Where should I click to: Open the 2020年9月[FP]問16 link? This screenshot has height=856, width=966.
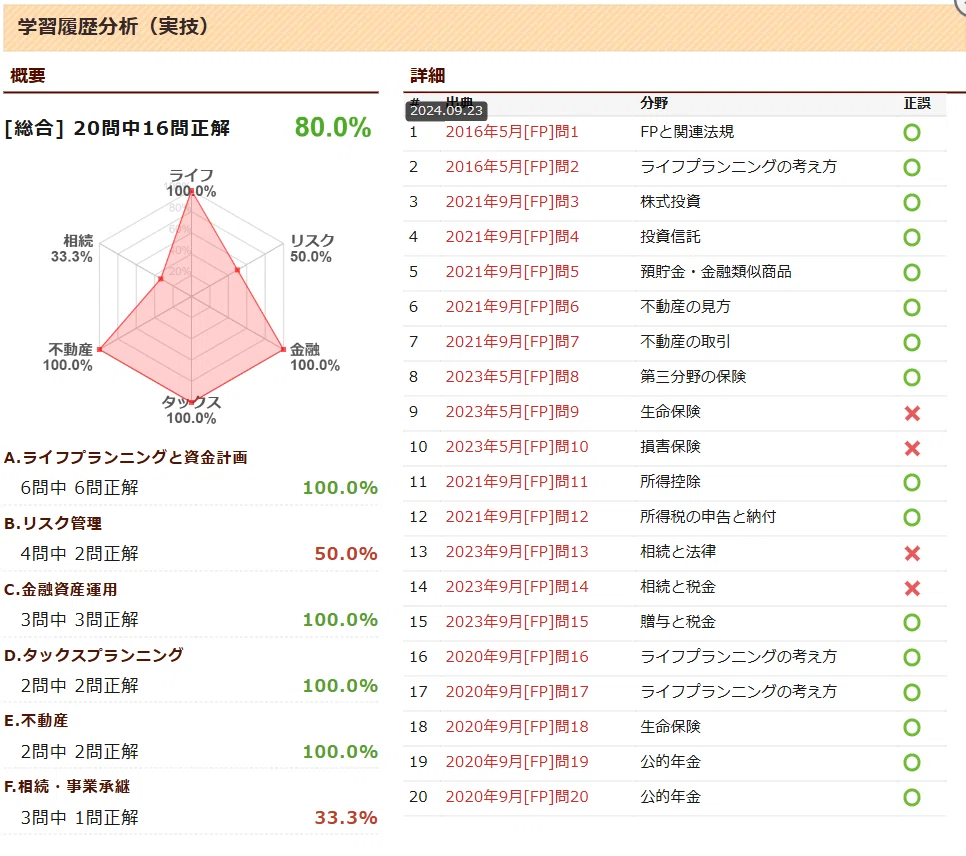(517, 657)
